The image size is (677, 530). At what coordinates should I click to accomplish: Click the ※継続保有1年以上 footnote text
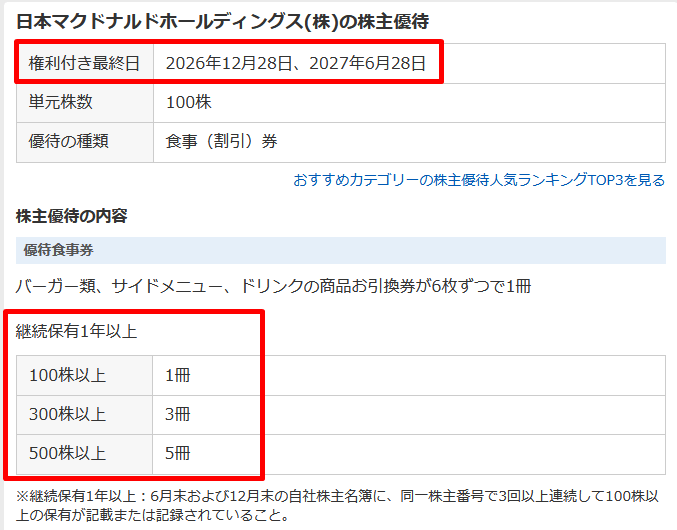click(x=337, y=505)
